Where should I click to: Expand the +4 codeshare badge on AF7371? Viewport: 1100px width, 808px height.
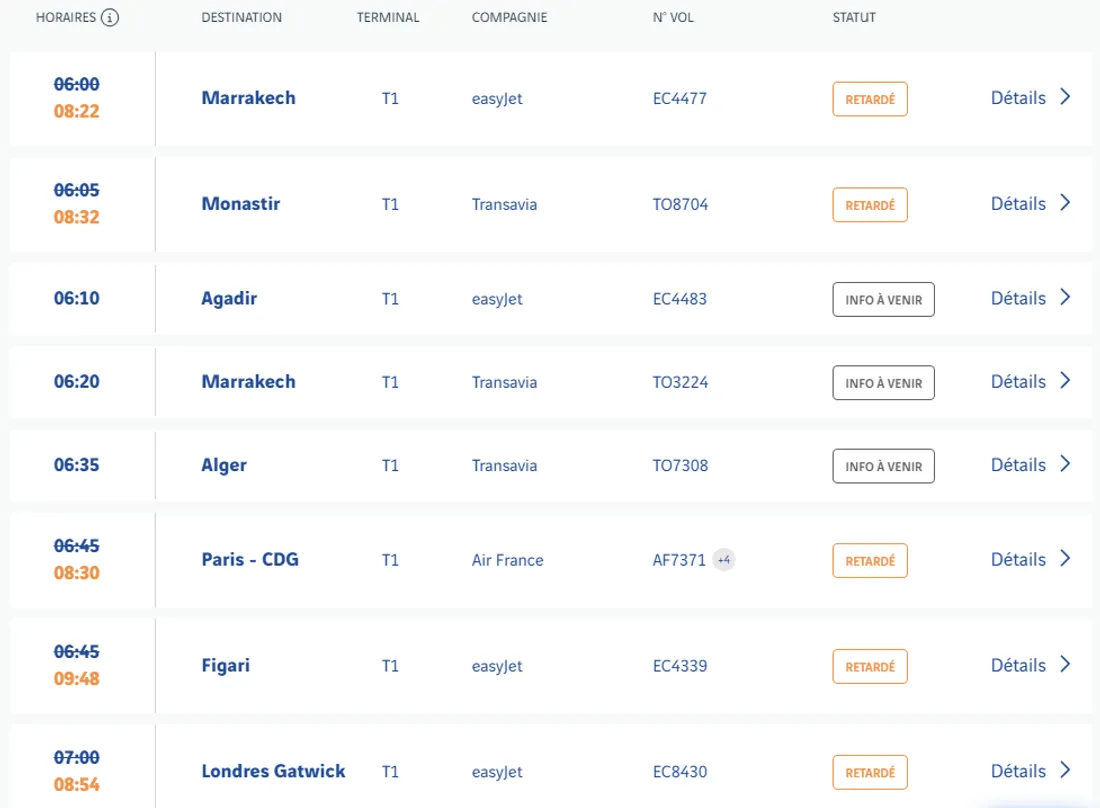tap(724, 560)
